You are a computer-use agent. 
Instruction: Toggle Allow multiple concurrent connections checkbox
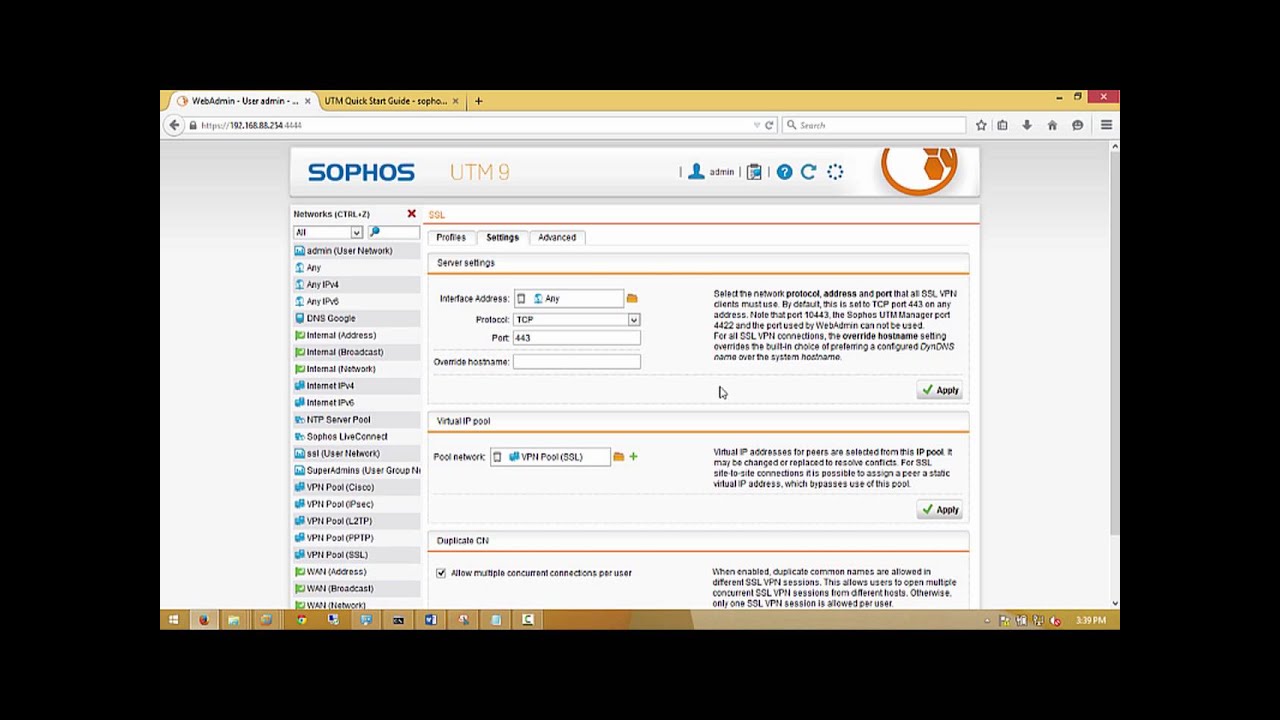[441, 573]
